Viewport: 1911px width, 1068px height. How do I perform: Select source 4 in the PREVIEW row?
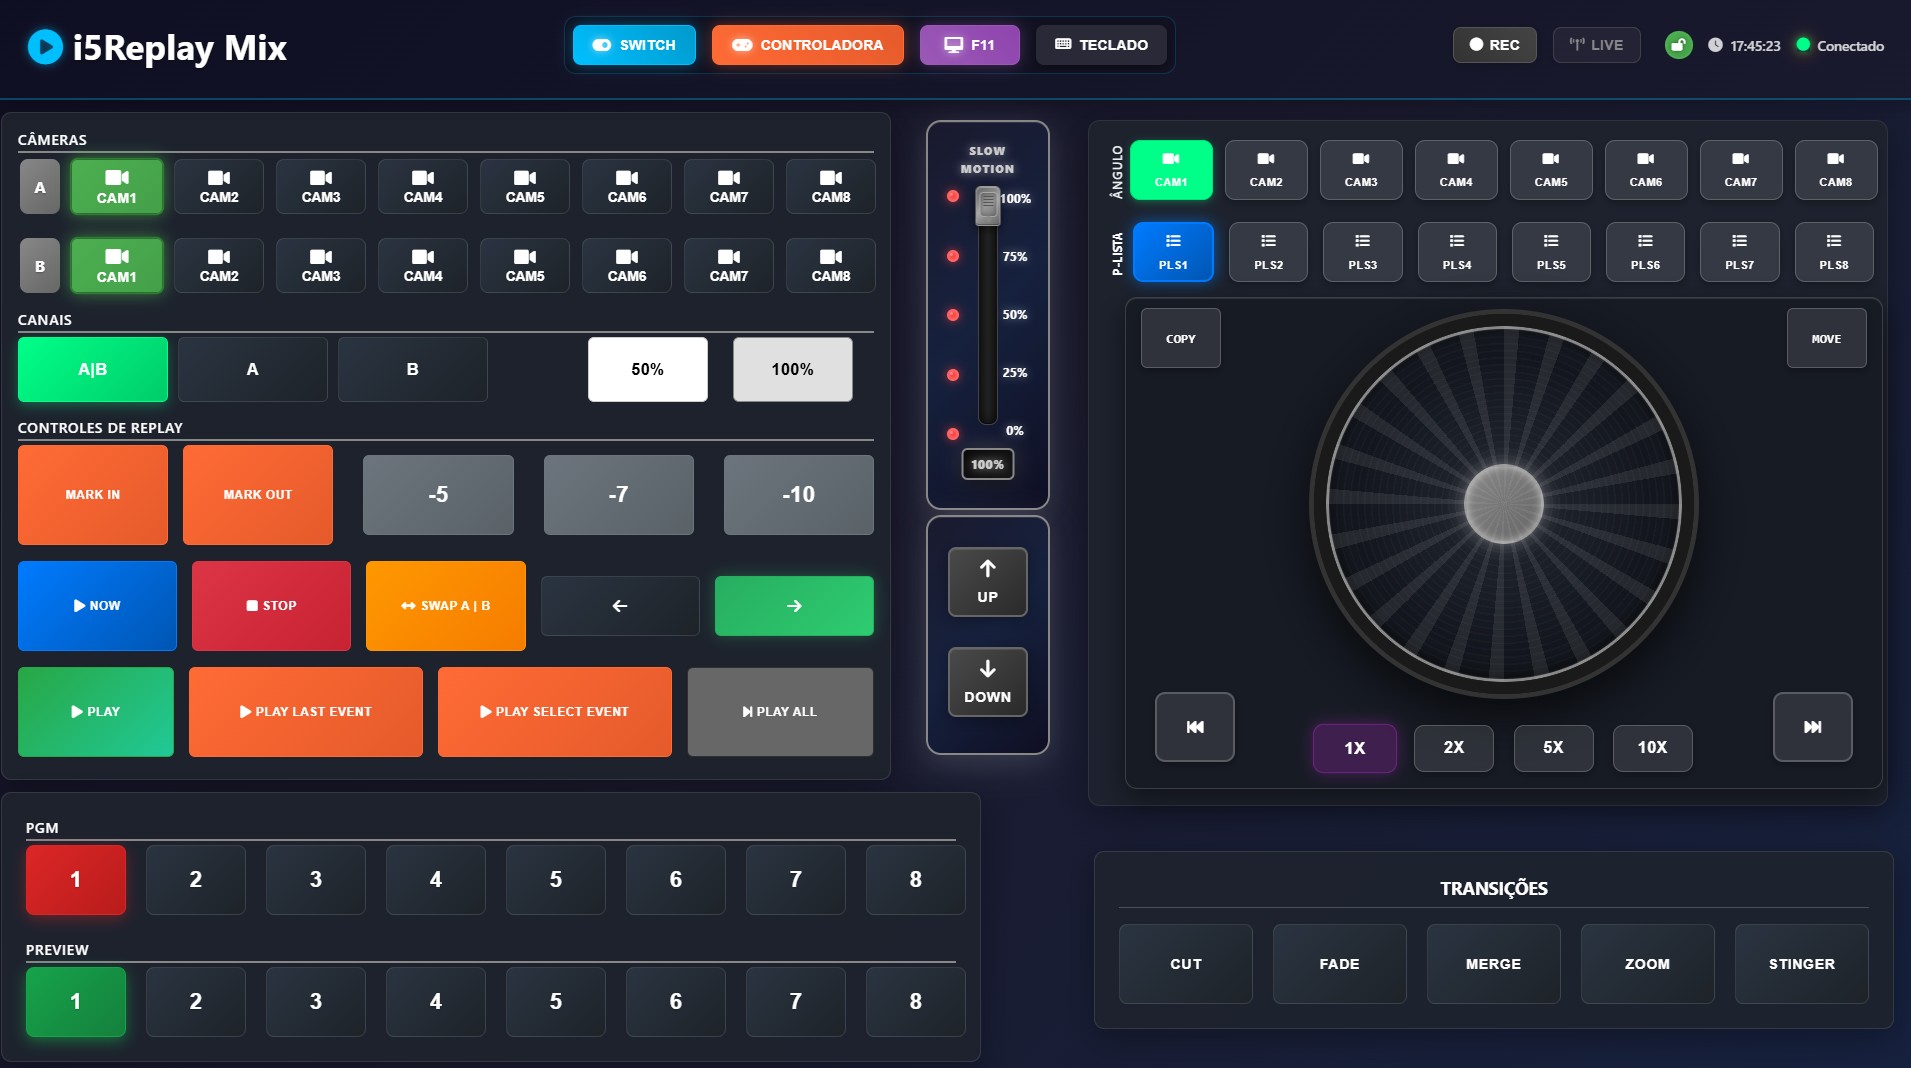point(435,1002)
